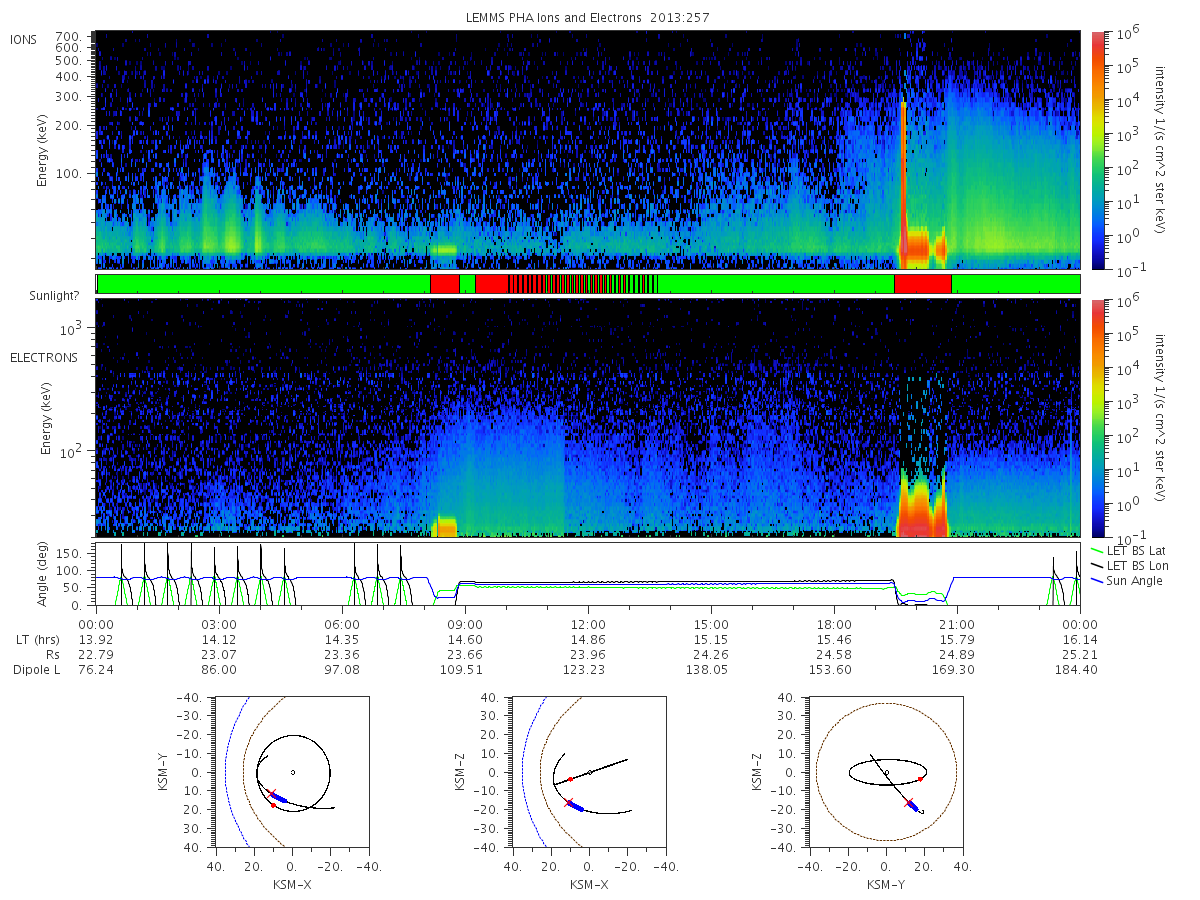Click the small planet circle in KSM-X/KSM-Y plot
The image size is (1200, 900).
coord(293,772)
